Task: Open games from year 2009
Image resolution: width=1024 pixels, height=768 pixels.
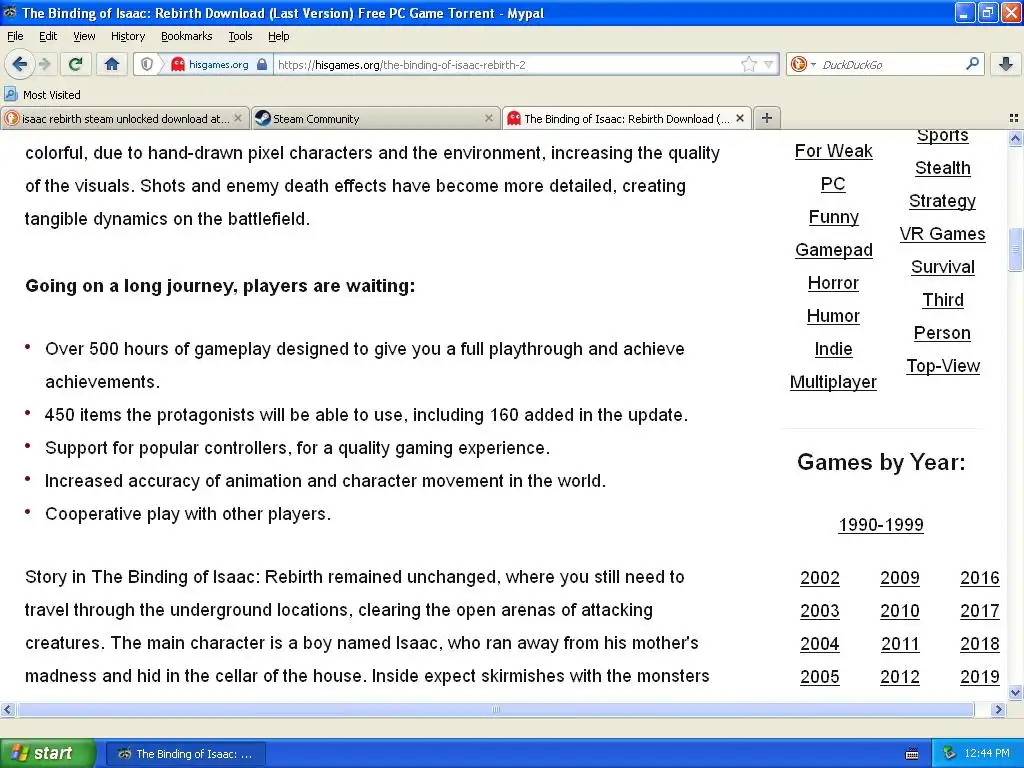Action: tap(899, 577)
